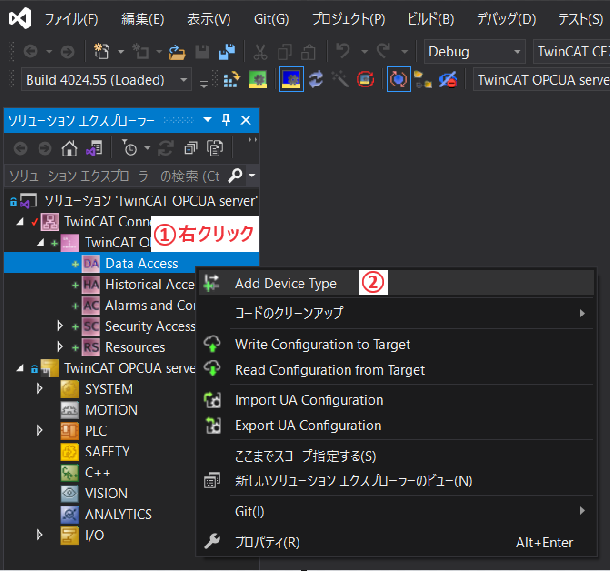The height and width of the screenshot is (571, 610).
Task: Click the Open File folder icon
Action: coord(177,52)
